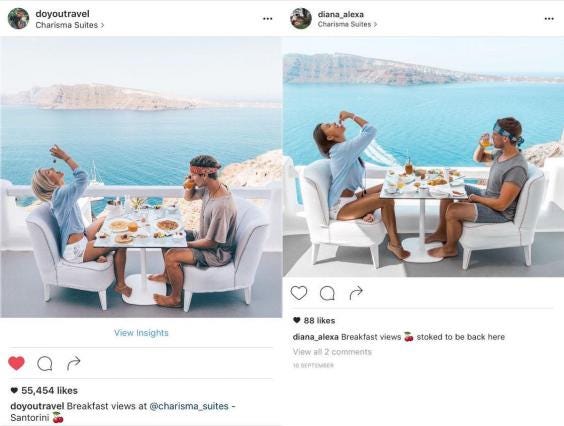Screen dimensions: 564x426
Task: Like the diana_alexa post with heart outline
Action: 299,293
